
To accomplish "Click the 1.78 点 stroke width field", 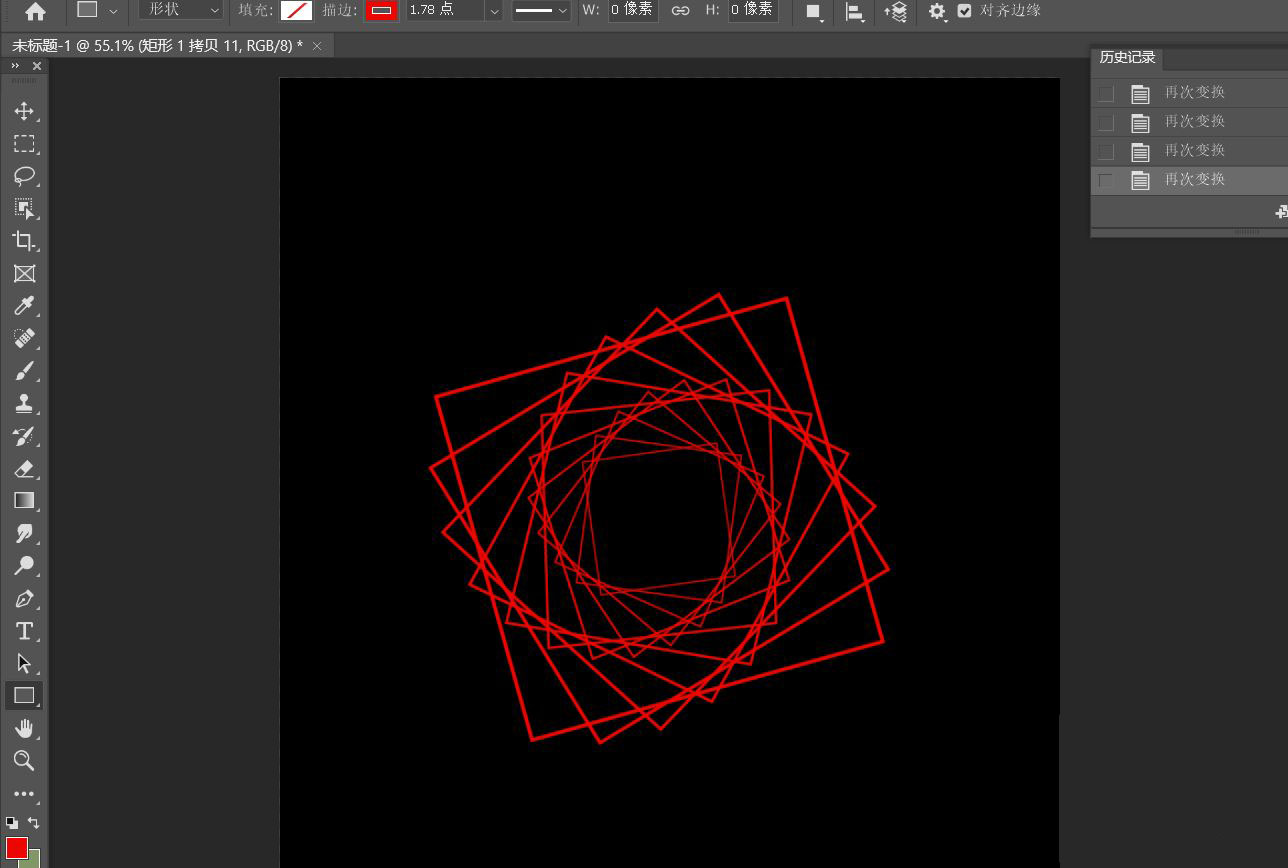I will coord(445,10).
